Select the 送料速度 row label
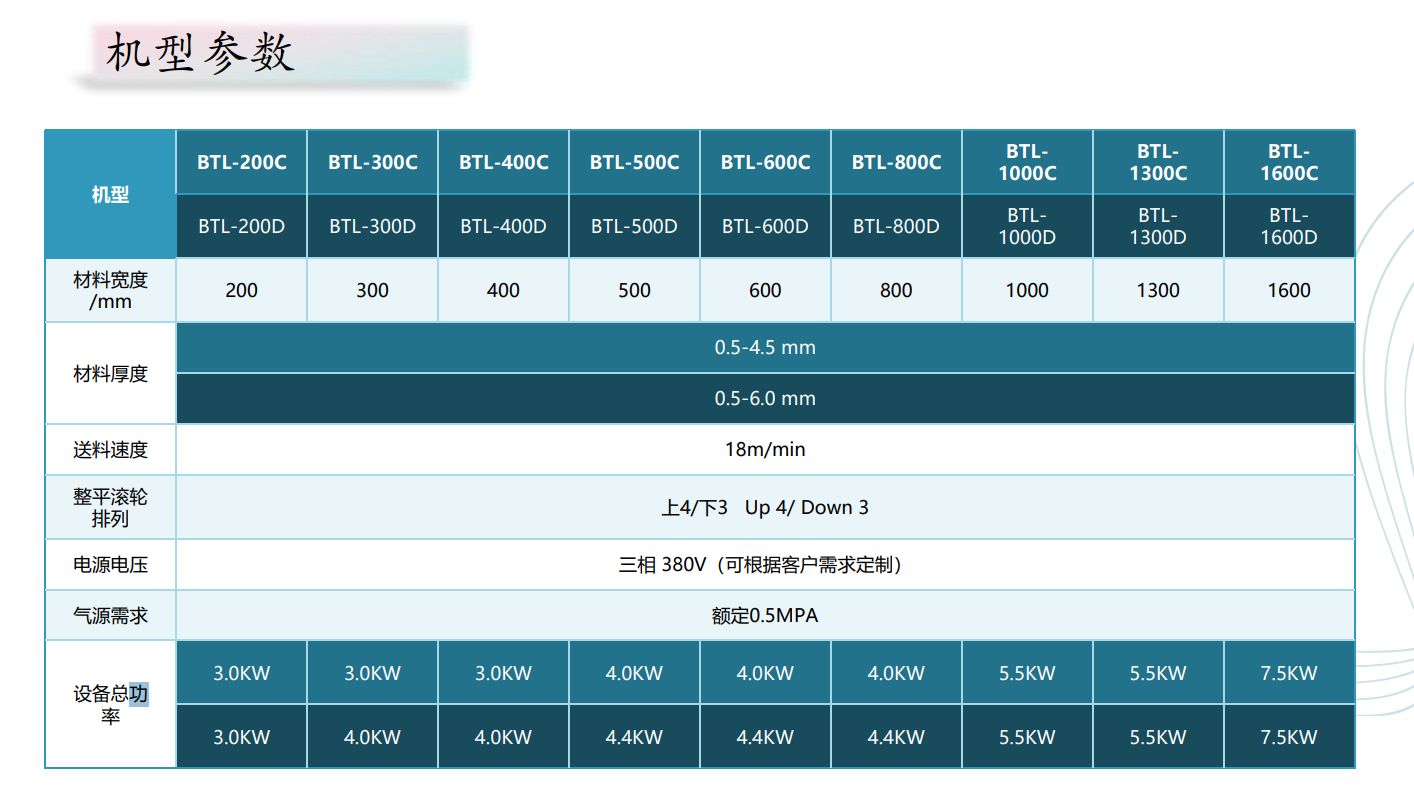The image size is (1414, 806). 110,450
